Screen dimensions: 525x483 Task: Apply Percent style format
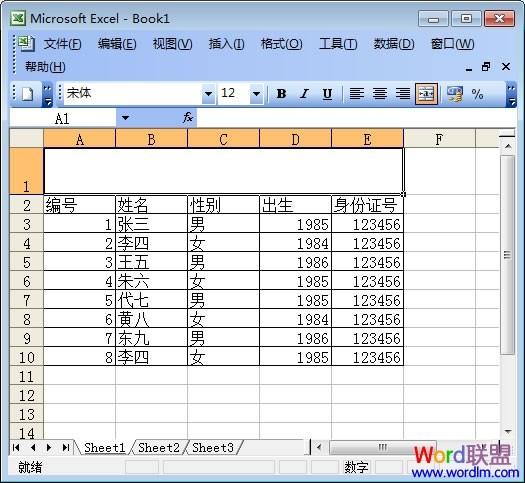click(477, 94)
